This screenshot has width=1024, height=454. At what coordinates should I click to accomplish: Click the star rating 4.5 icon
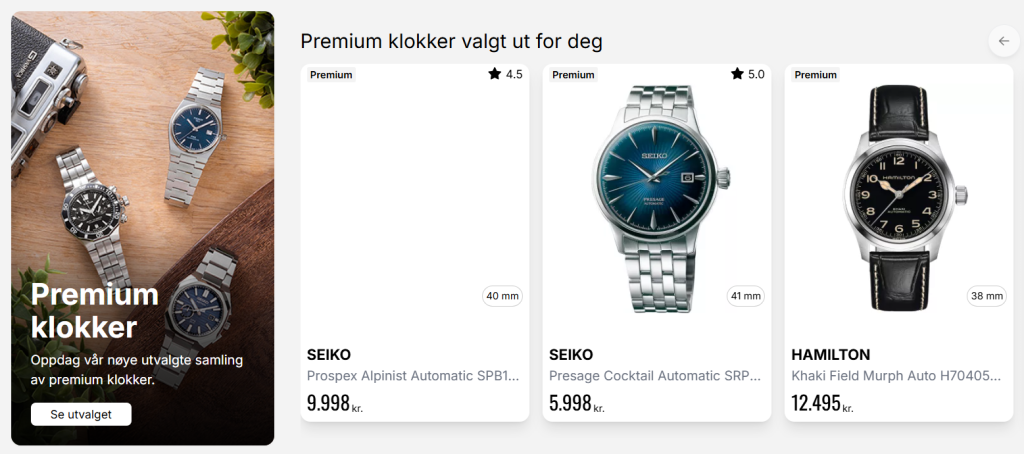(494, 74)
